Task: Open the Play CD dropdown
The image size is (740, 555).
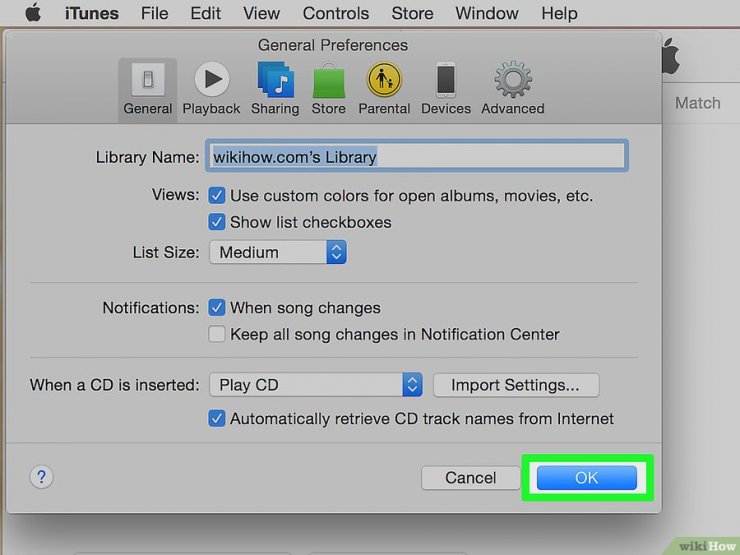Action: pyautogui.click(x=316, y=385)
